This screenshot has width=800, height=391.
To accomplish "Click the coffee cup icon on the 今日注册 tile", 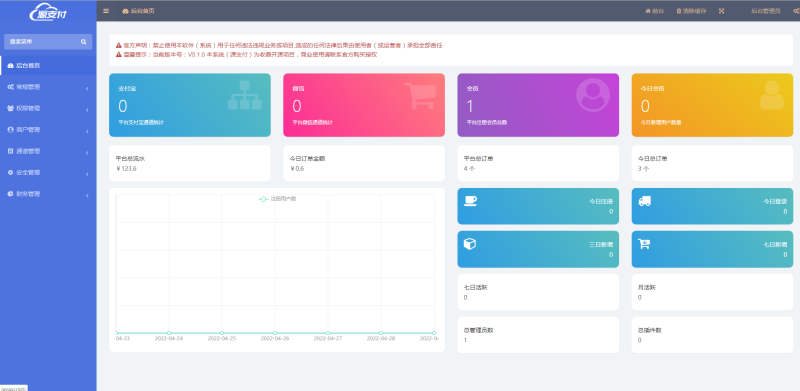I will coord(470,201).
